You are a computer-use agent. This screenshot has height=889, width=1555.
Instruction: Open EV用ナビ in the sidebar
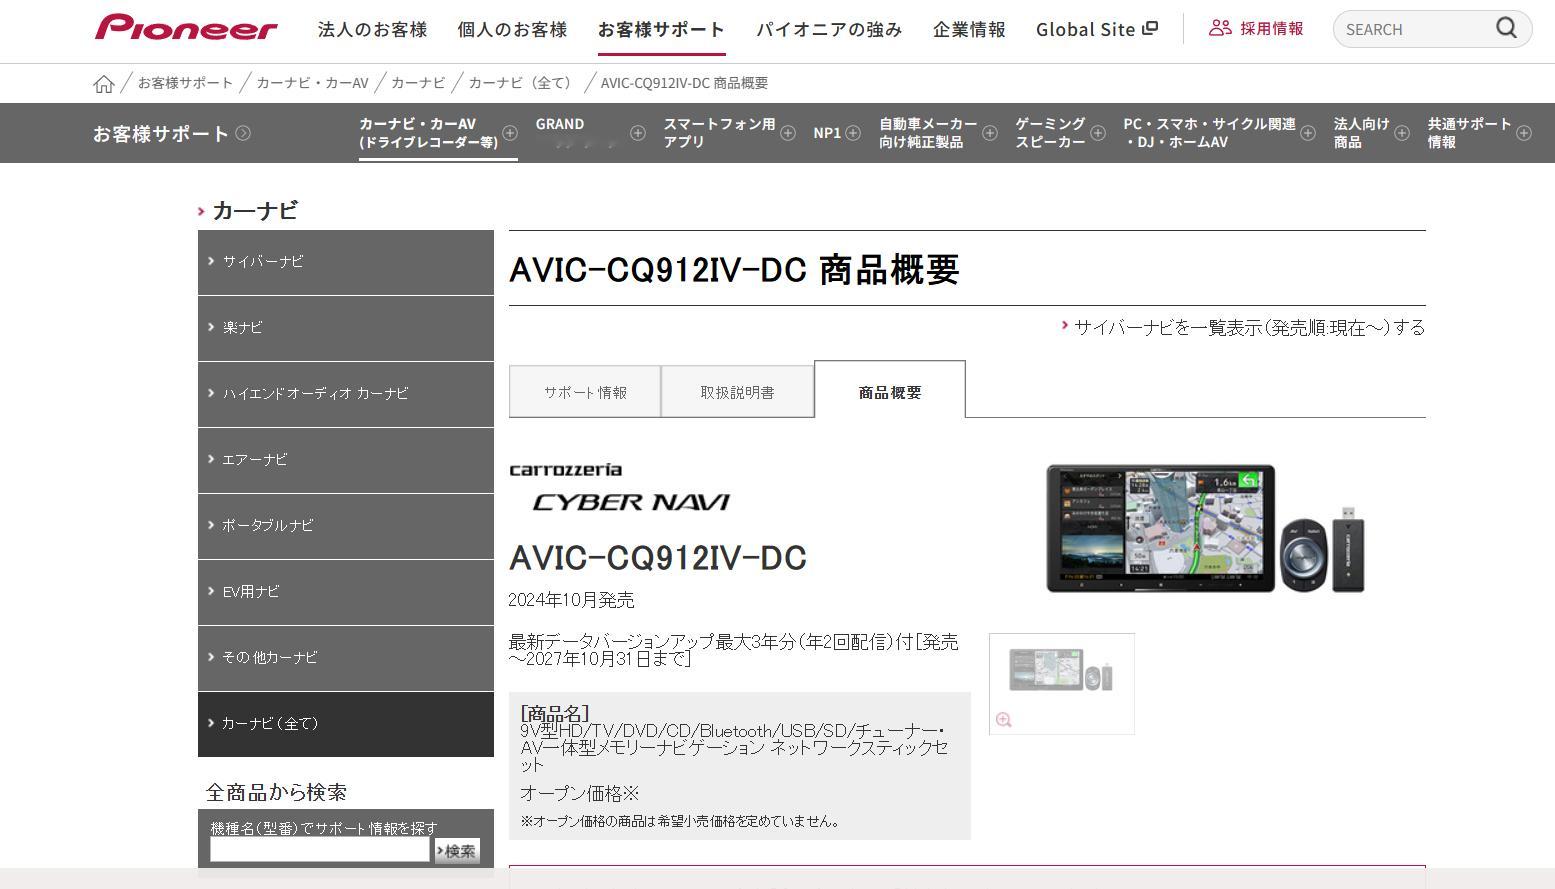346,592
